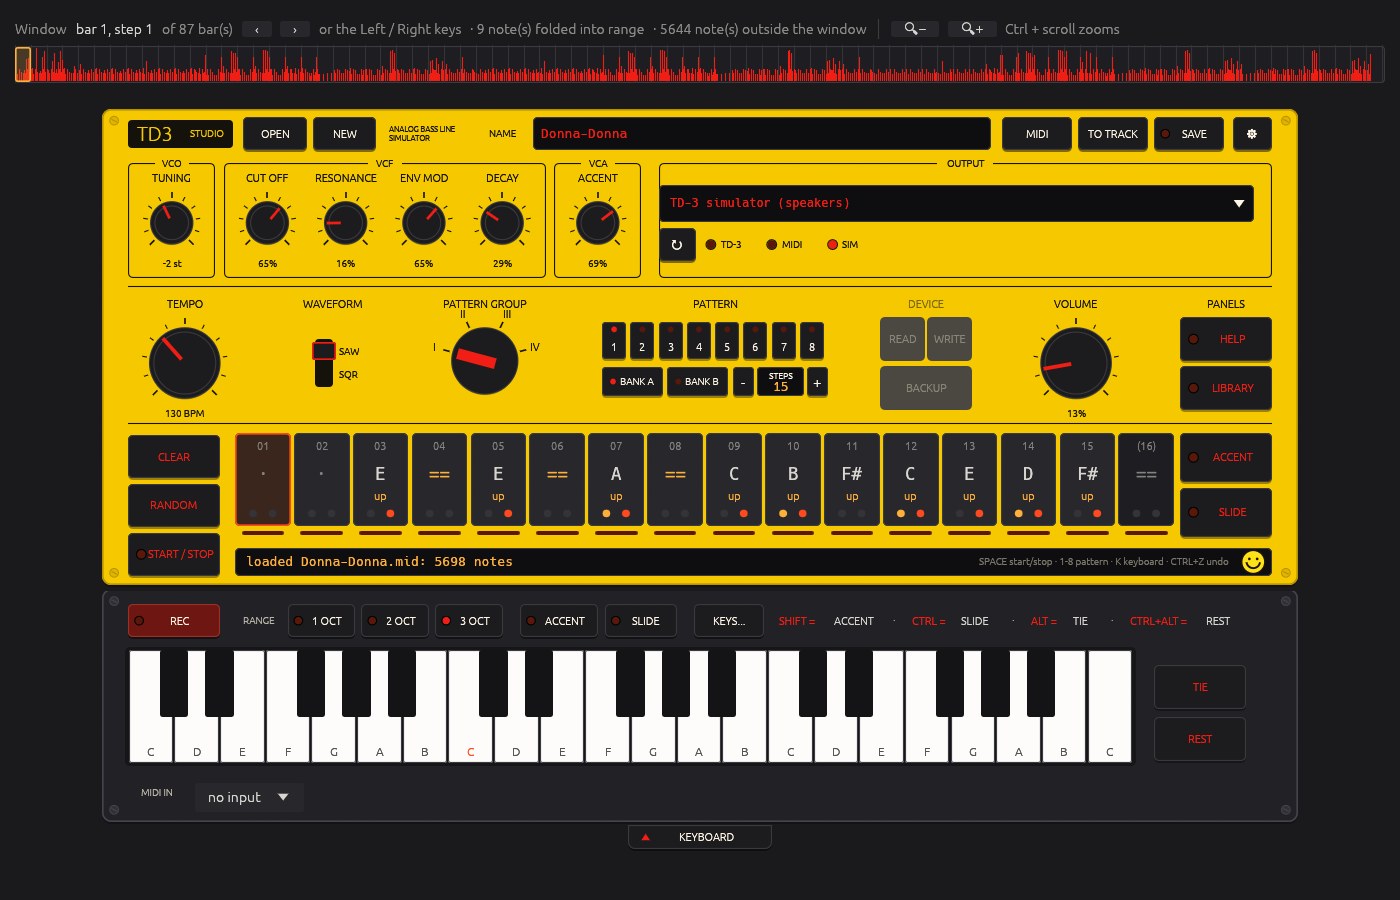Open the MIDI IN input dropdown
The width and height of the screenshot is (1400, 900).
[249, 797]
